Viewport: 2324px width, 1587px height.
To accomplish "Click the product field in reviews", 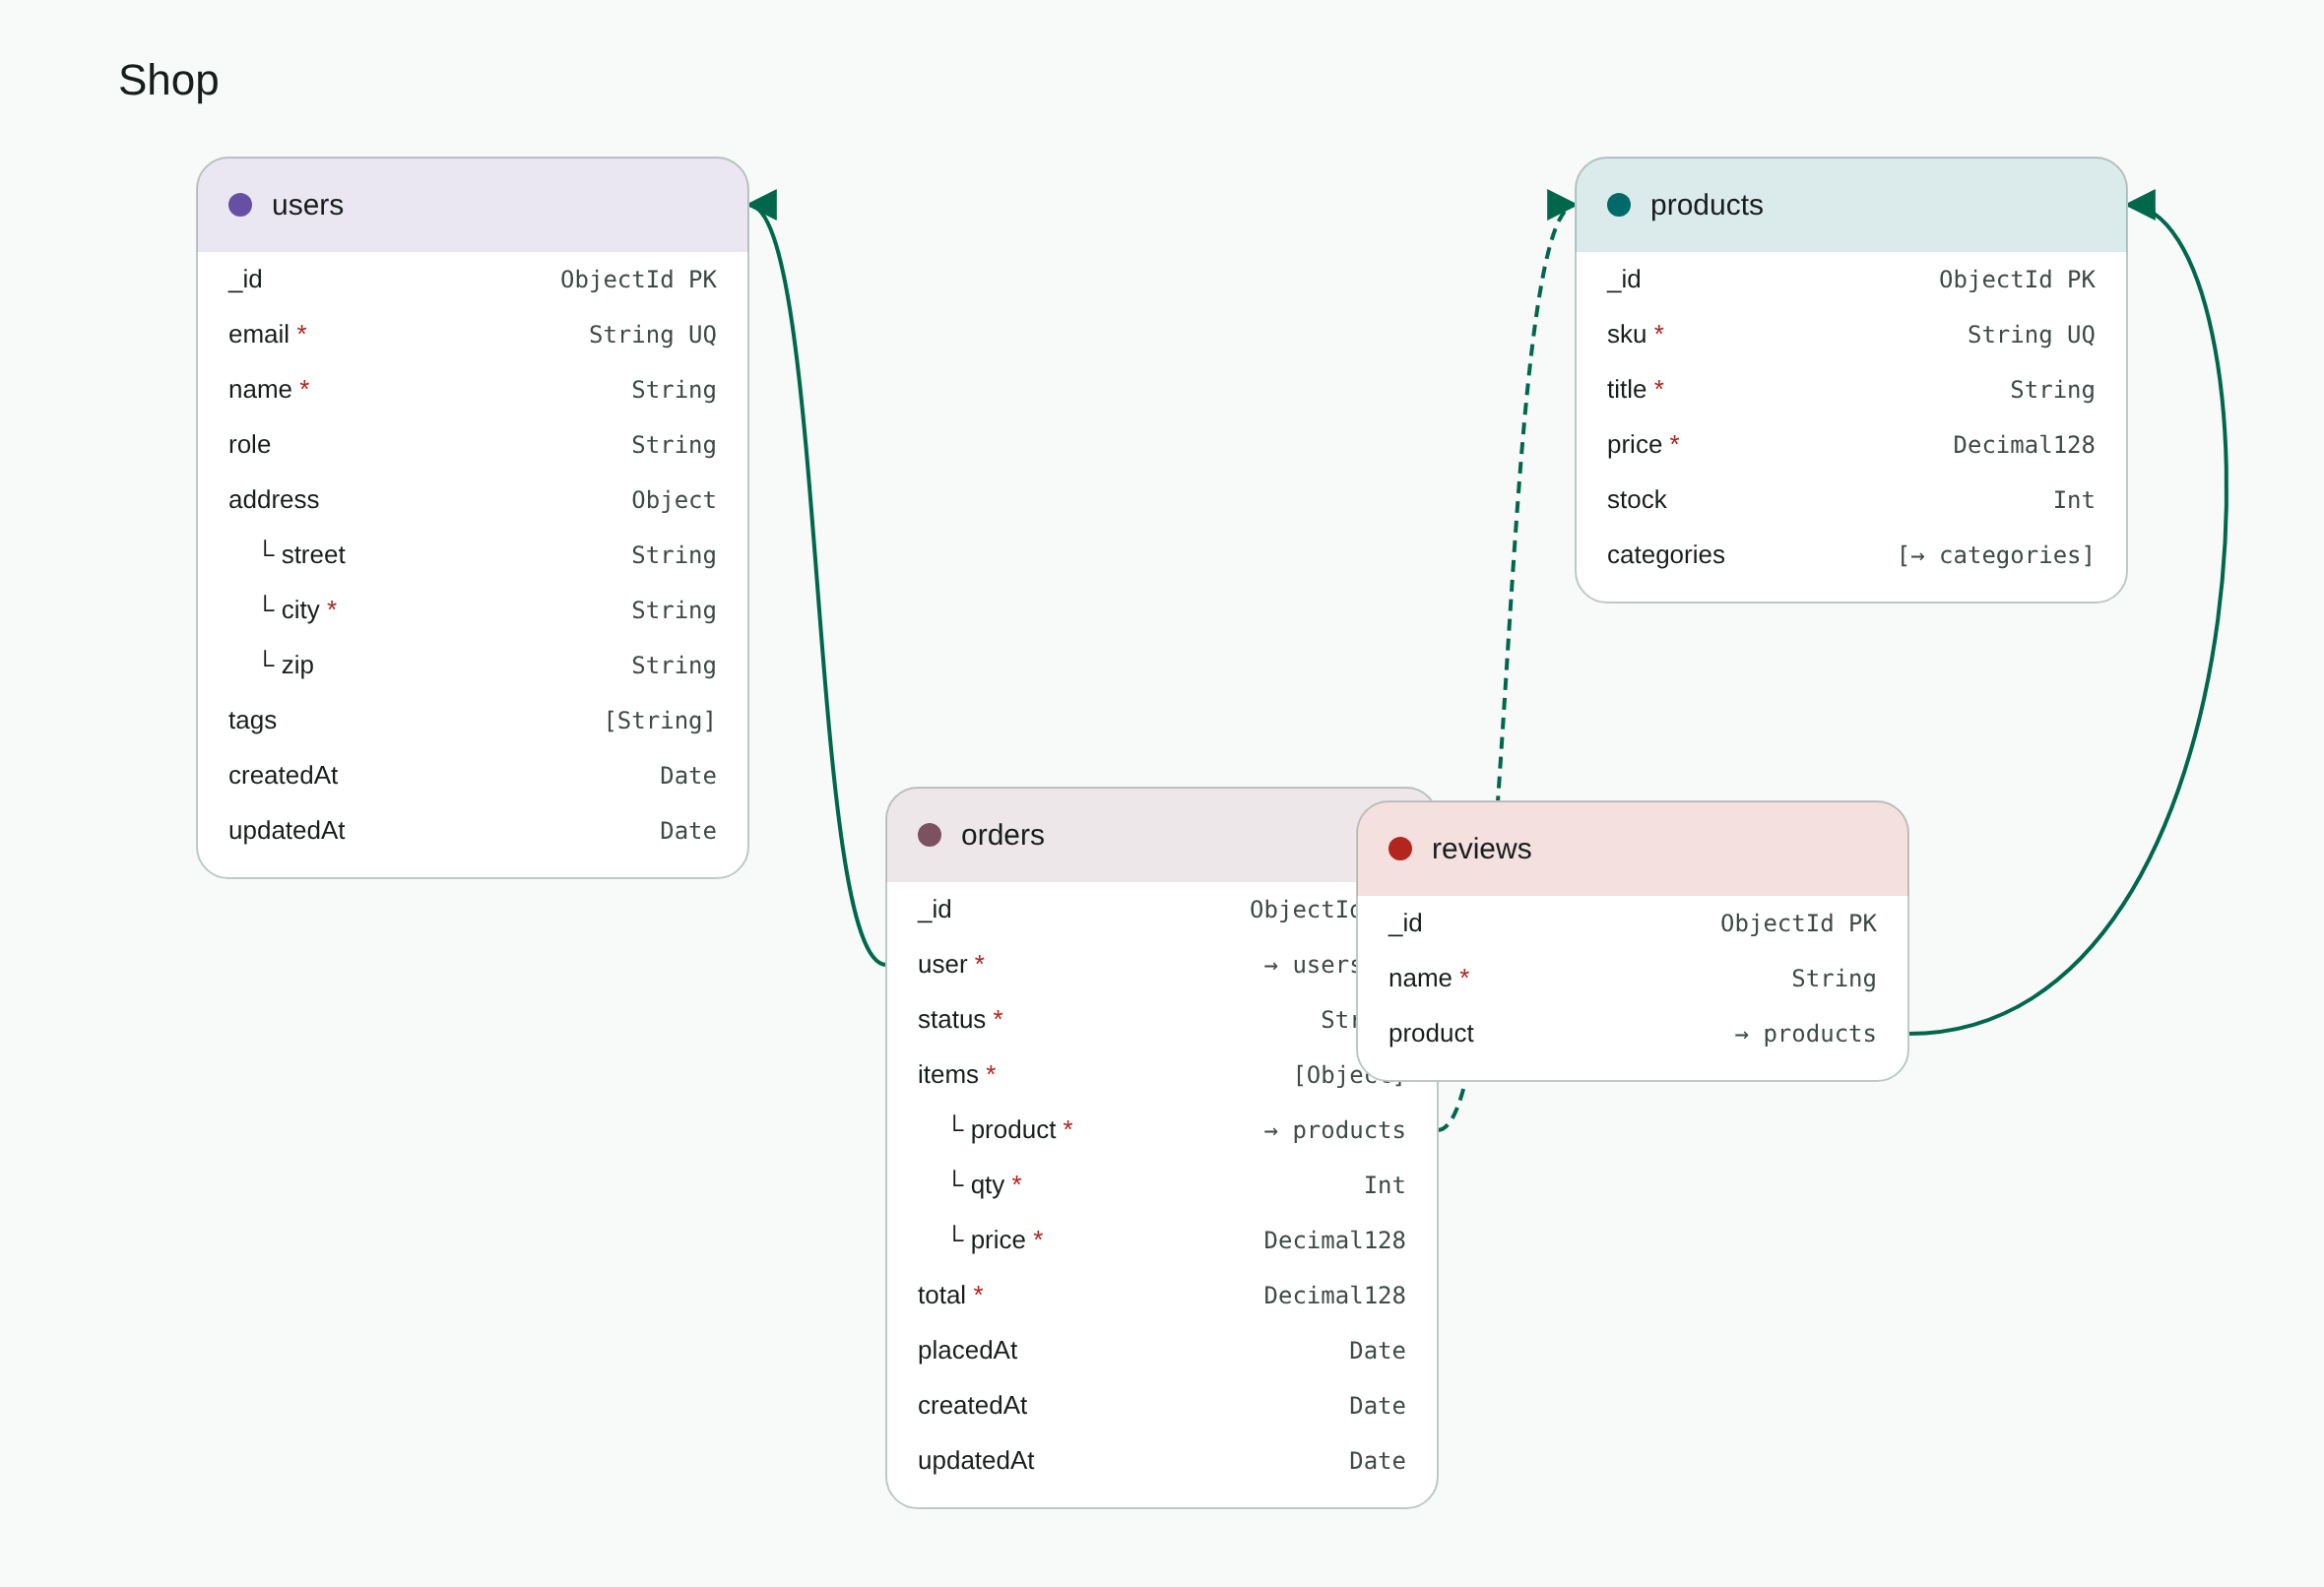I will 1632,1033.
